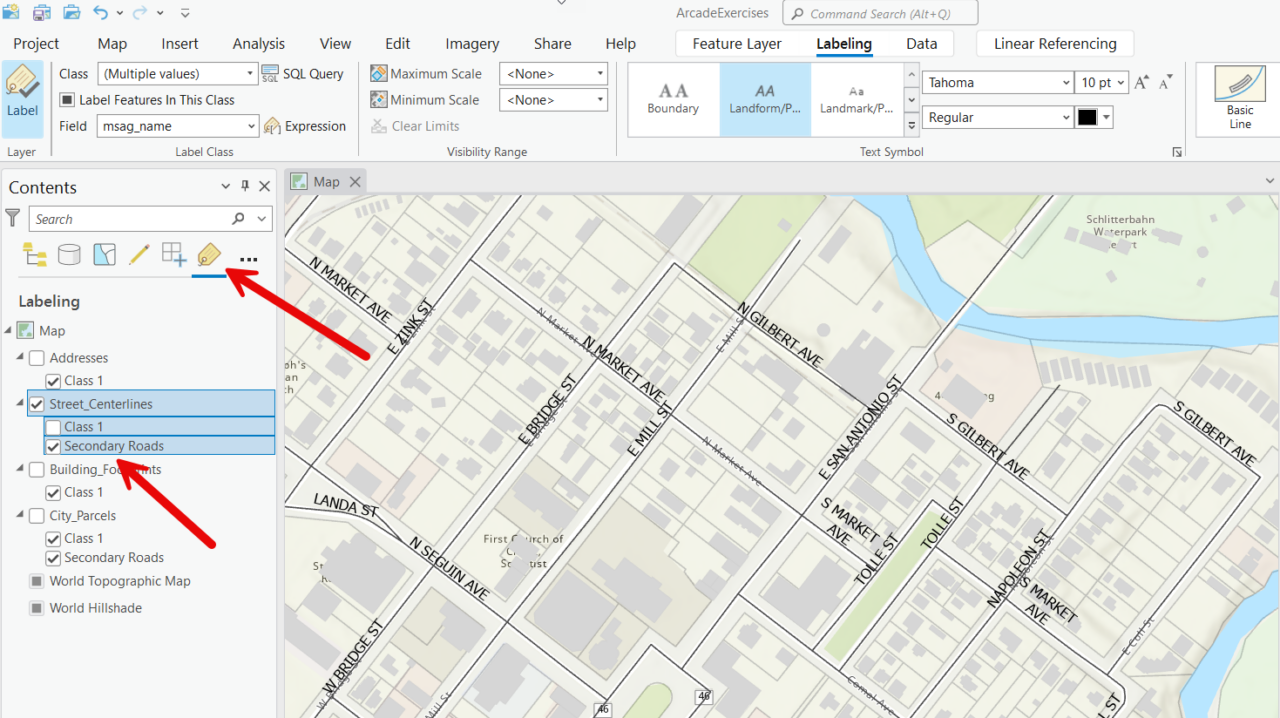Viewport: 1280px width, 718px height.
Task: Open the Contents panel options with the ellipsis
Action: 247,258
